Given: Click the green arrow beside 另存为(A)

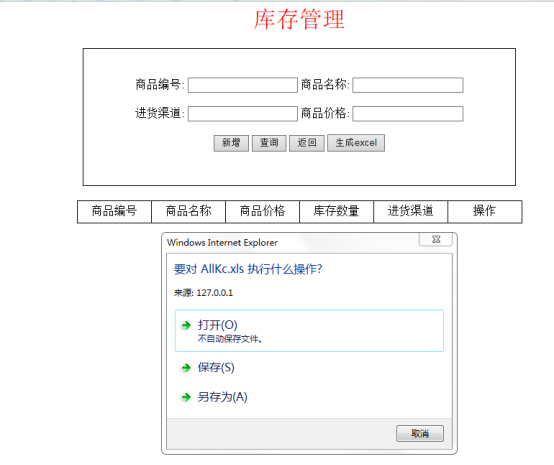Looking at the screenshot, I should point(186,397).
